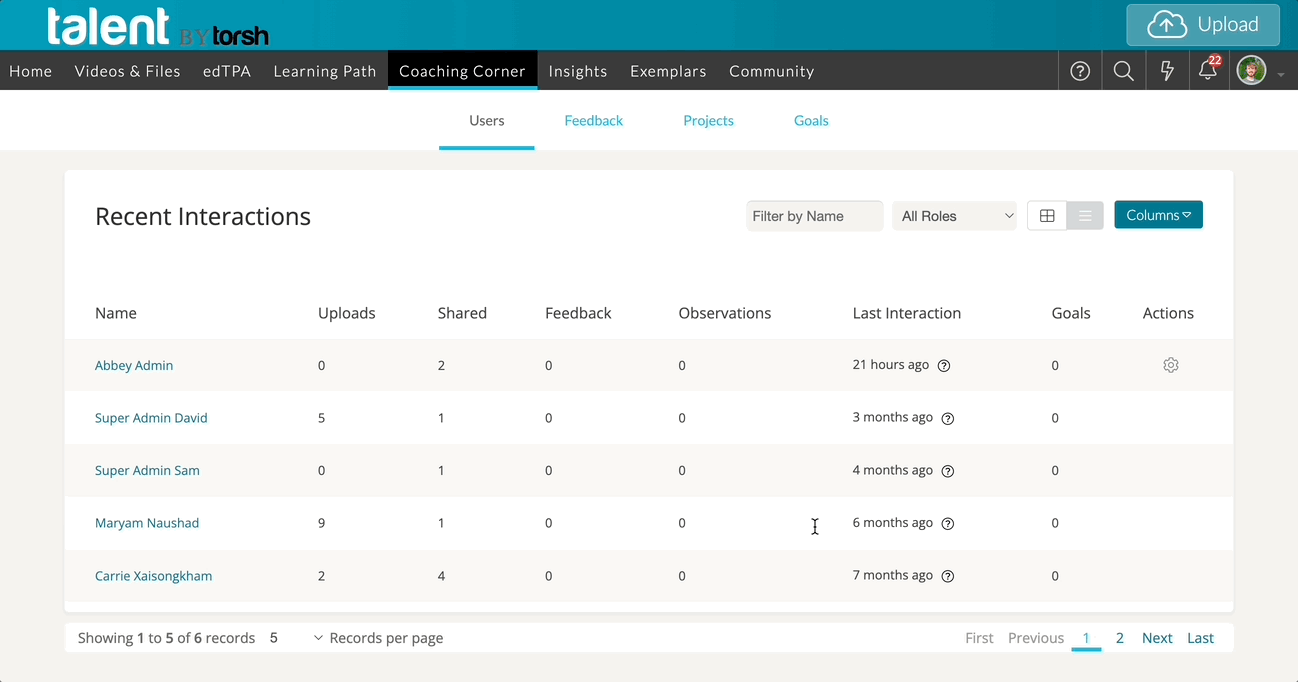This screenshot has height=682, width=1298.
Task: Open the Insights menu item
Action: [x=578, y=71]
